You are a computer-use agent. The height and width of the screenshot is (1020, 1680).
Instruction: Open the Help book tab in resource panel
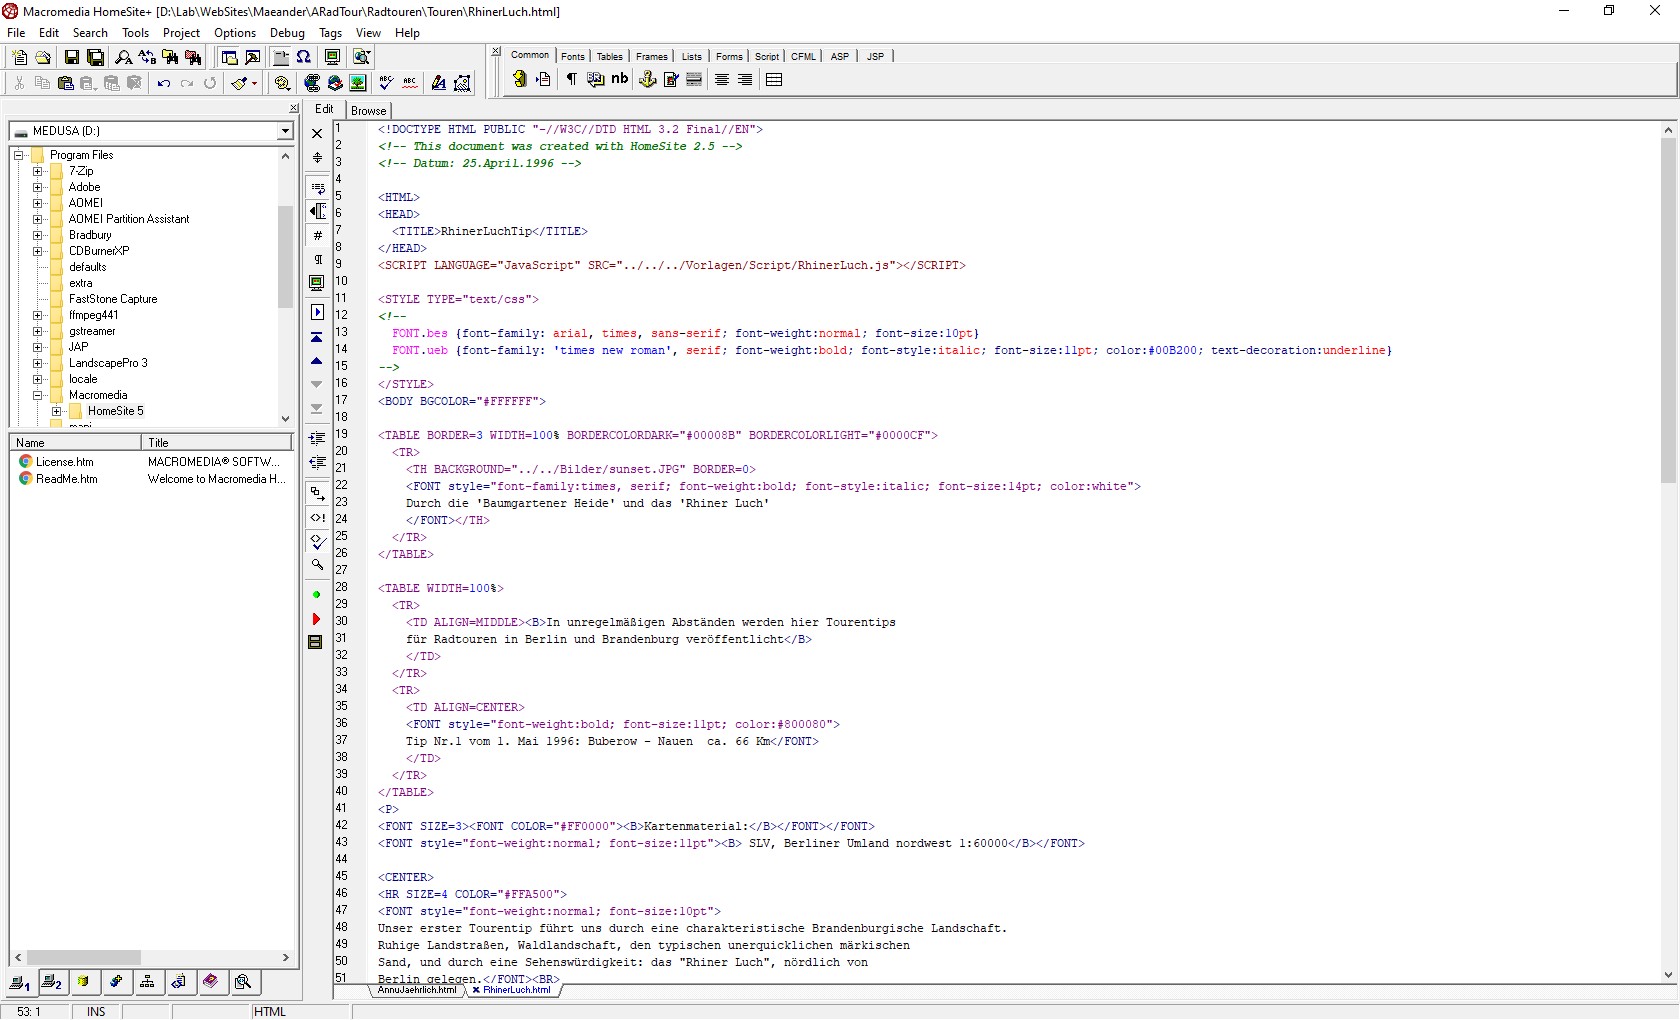[210, 982]
